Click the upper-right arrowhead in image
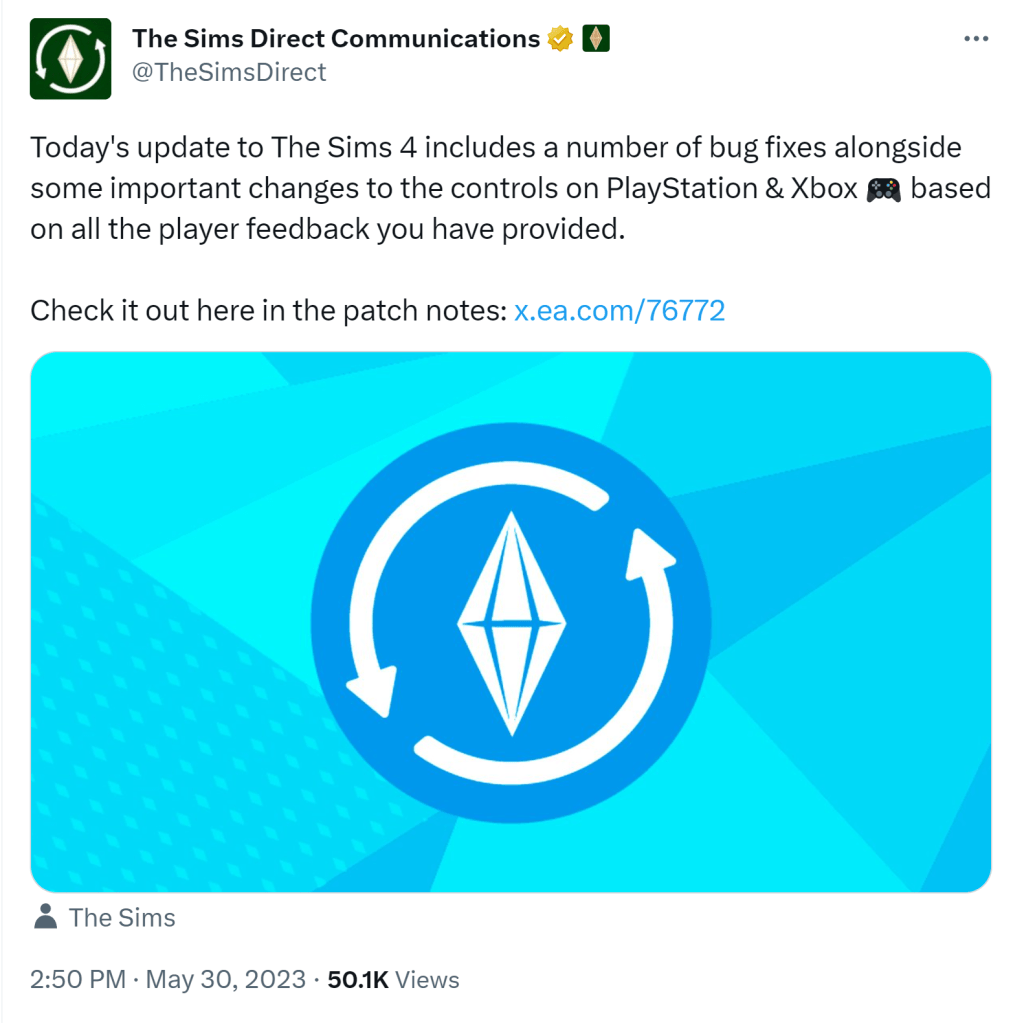 646,555
